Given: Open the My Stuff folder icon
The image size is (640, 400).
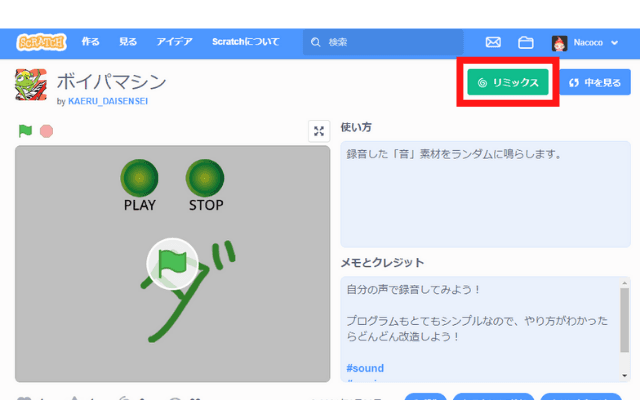Looking at the screenshot, I should pos(526,42).
